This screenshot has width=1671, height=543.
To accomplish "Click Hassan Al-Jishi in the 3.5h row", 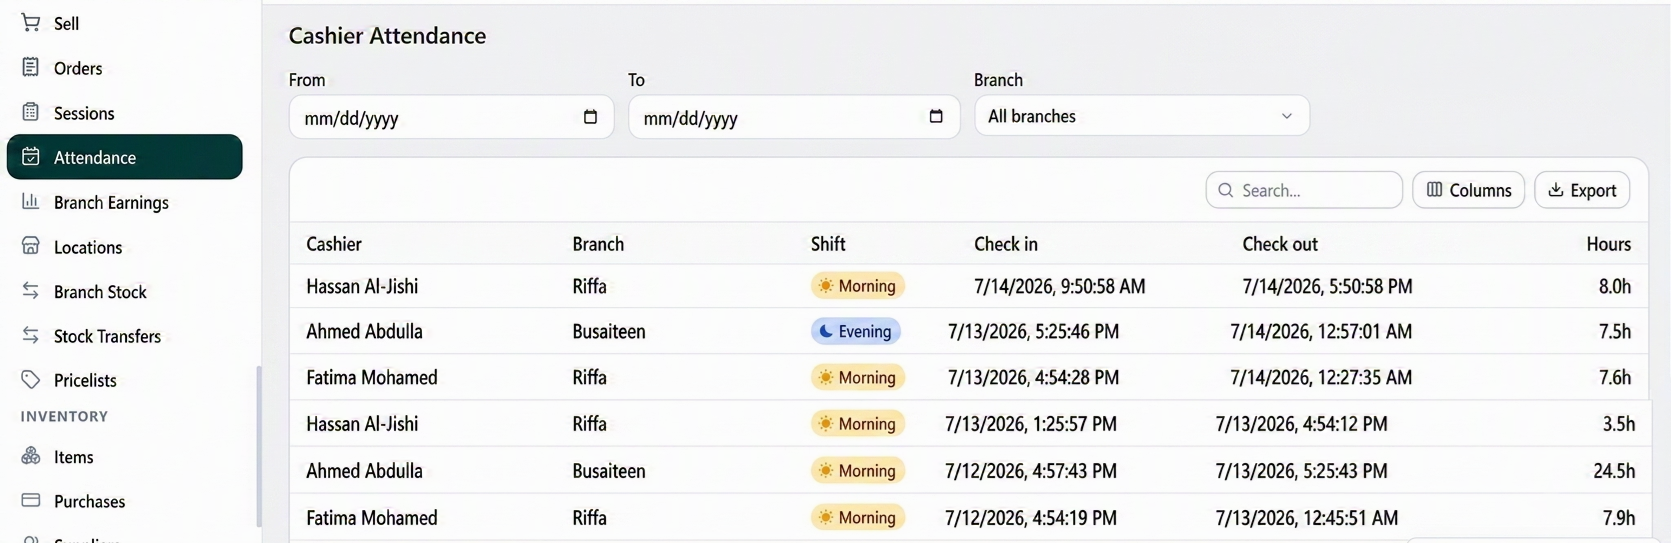I will (x=362, y=423).
